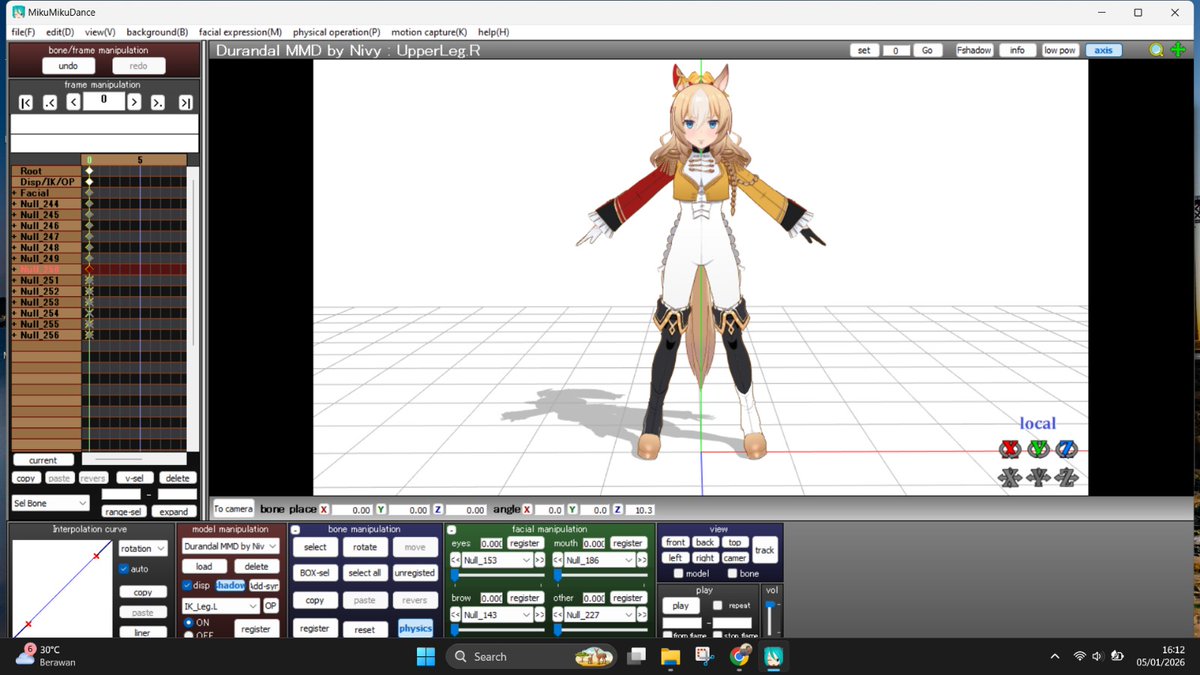Collapse the bone manipulation panel
This screenshot has height=675, width=1200.
(295, 529)
